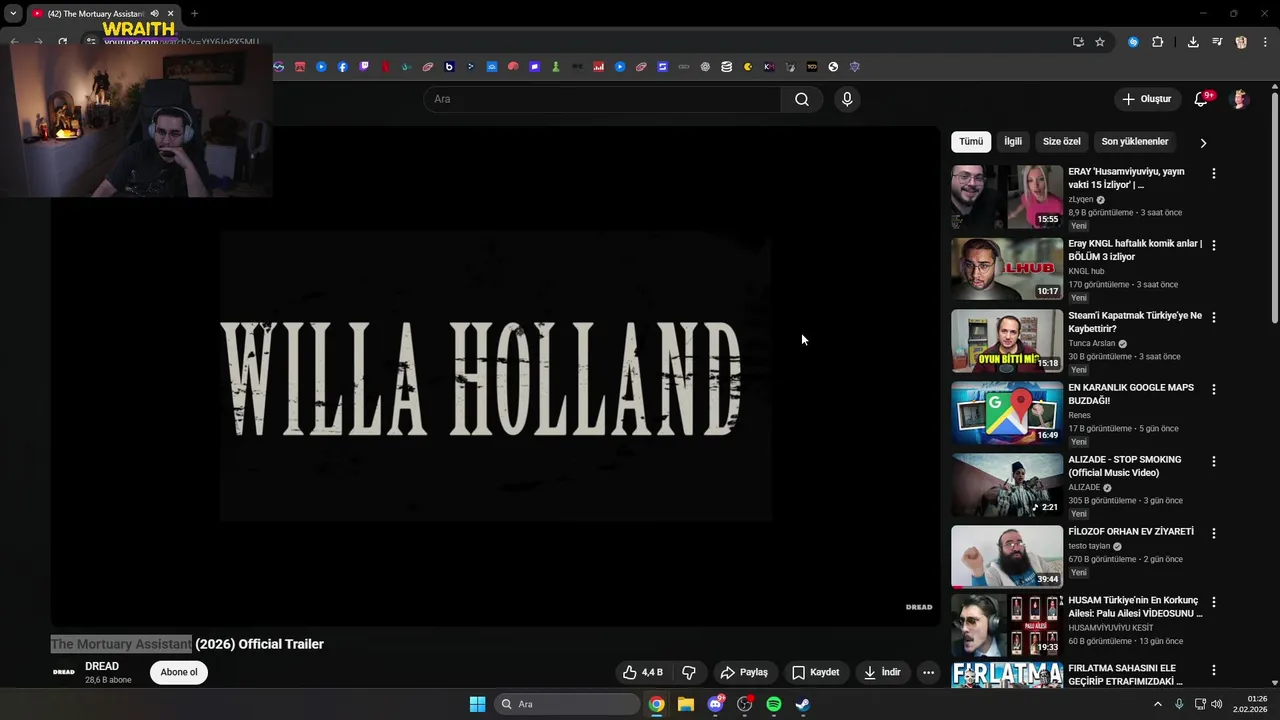This screenshot has height=720, width=1280.
Task: Open options menu for Eray KNGL video
Action: 1214,245
